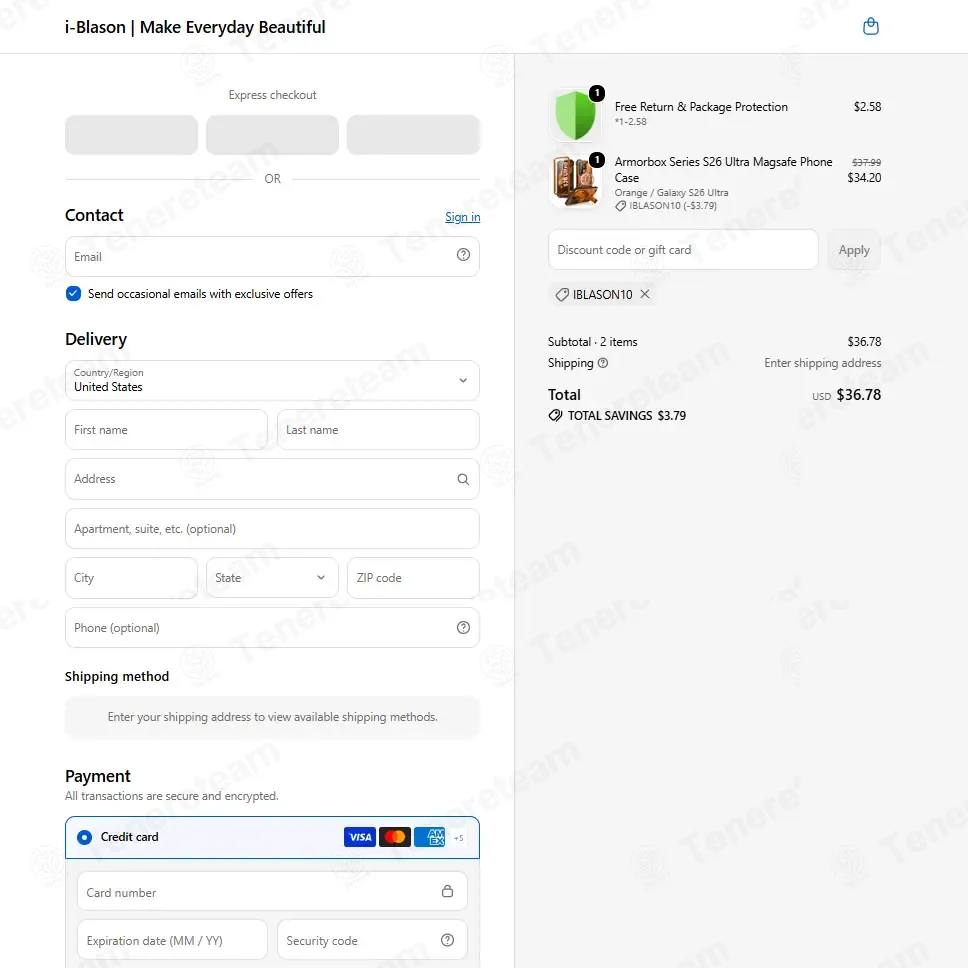
Task: Focus the City input field
Action: click(x=131, y=578)
